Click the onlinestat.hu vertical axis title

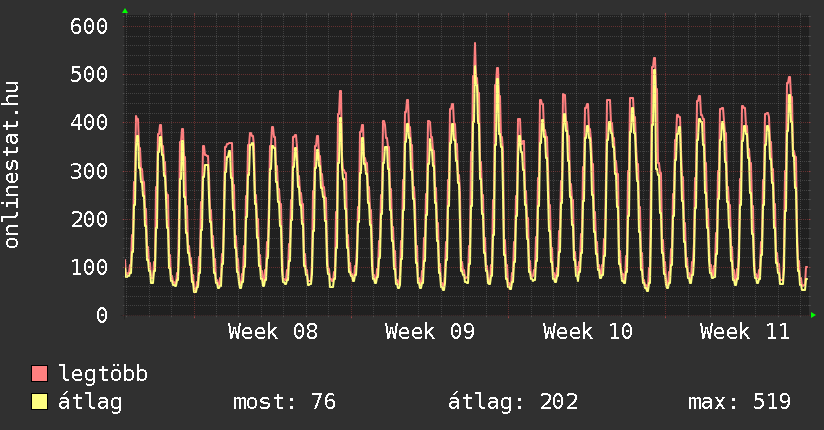coord(13,165)
